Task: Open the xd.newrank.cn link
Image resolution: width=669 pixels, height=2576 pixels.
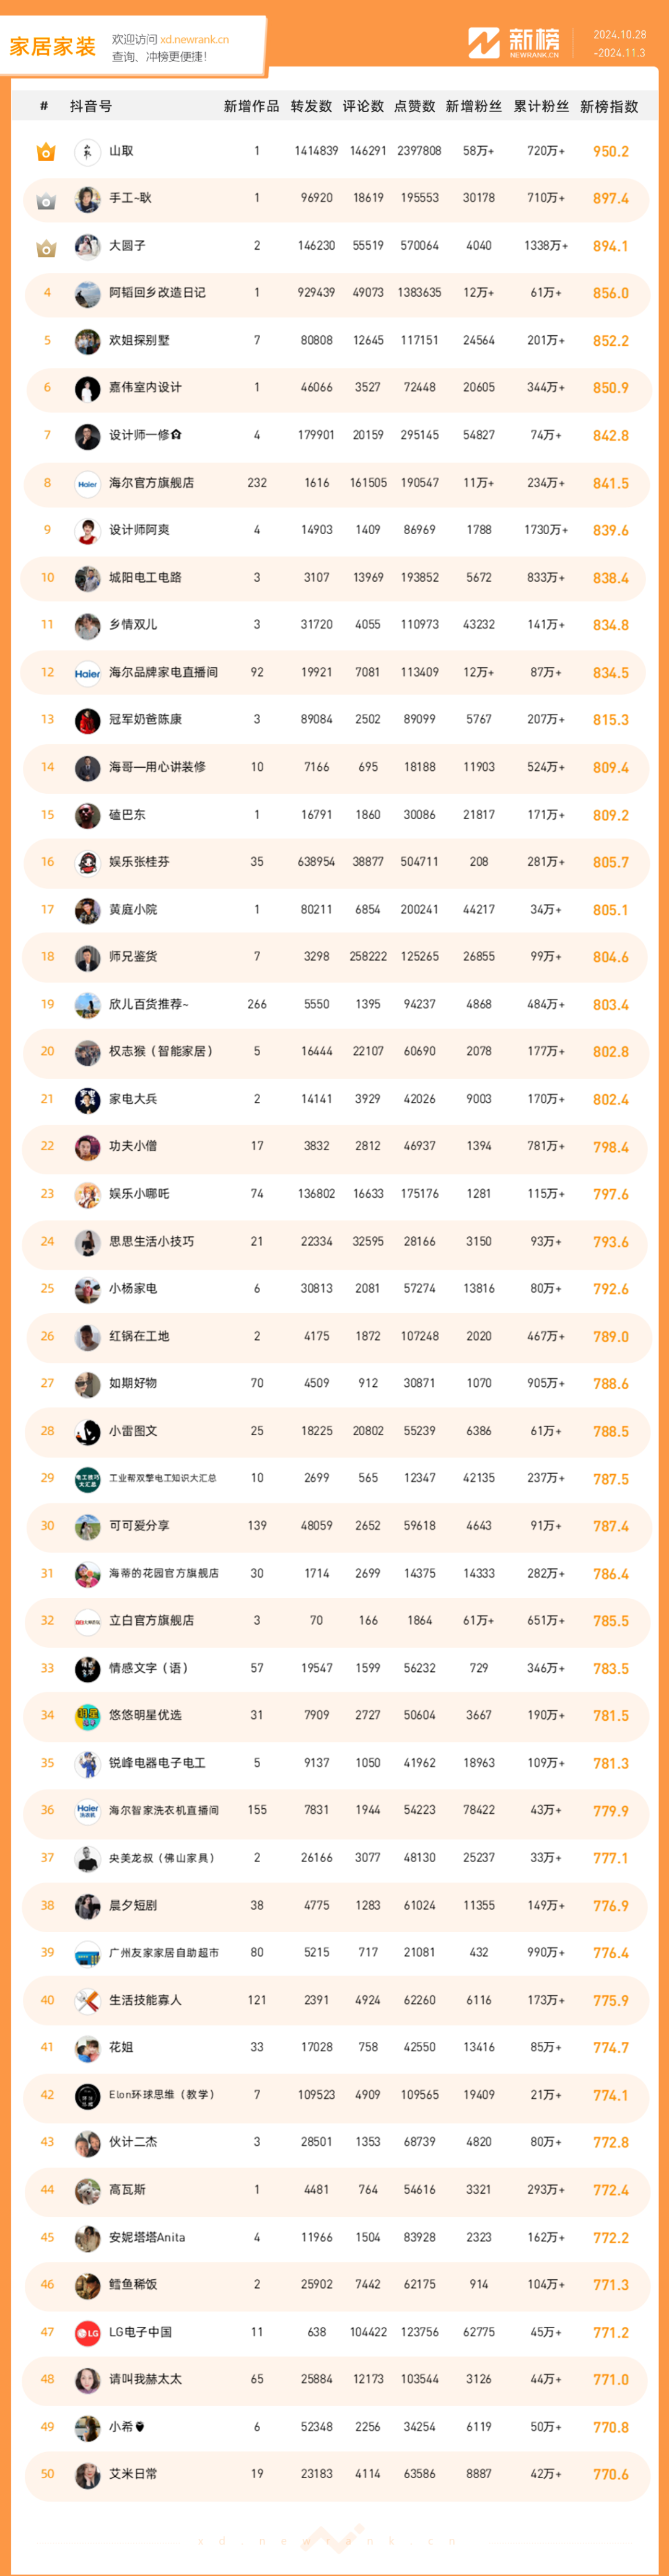Action: click(x=194, y=40)
